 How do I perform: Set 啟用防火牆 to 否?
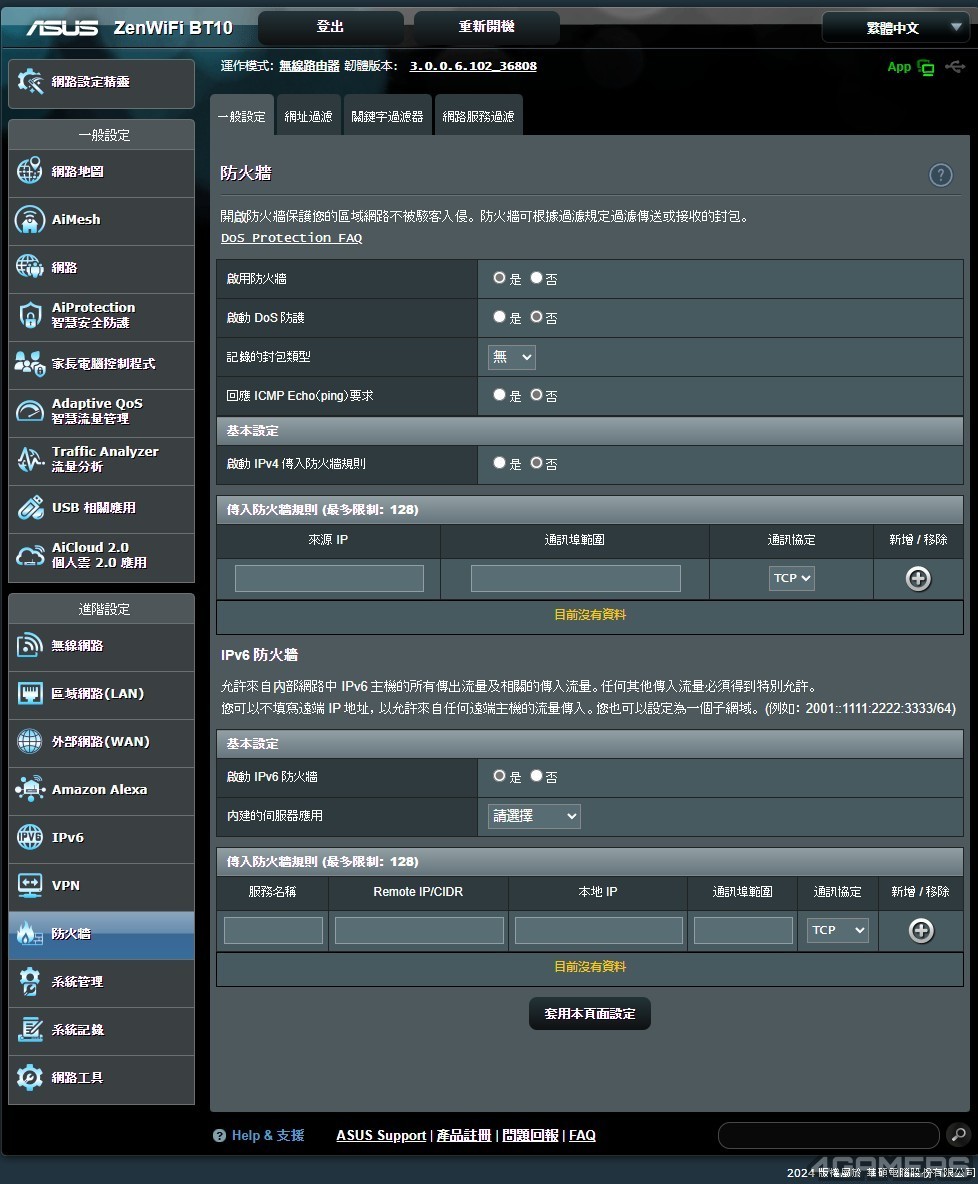tap(536, 278)
